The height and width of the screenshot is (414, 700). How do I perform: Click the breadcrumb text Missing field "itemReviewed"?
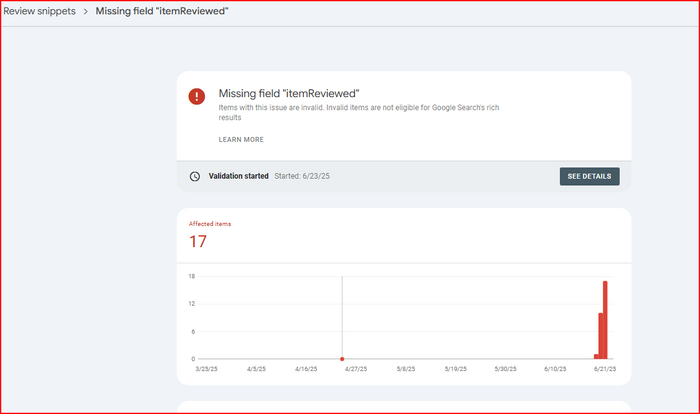[x=162, y=11]
